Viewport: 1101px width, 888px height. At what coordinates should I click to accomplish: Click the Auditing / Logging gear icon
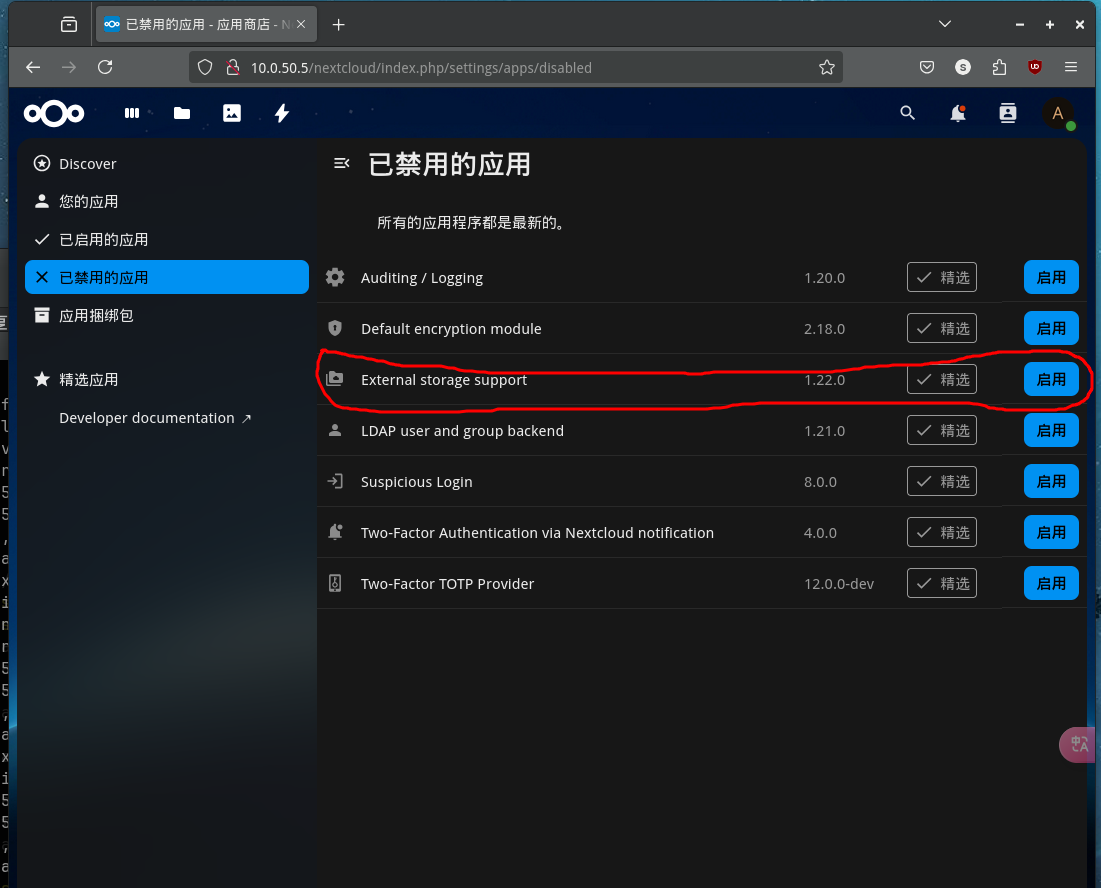335,277
